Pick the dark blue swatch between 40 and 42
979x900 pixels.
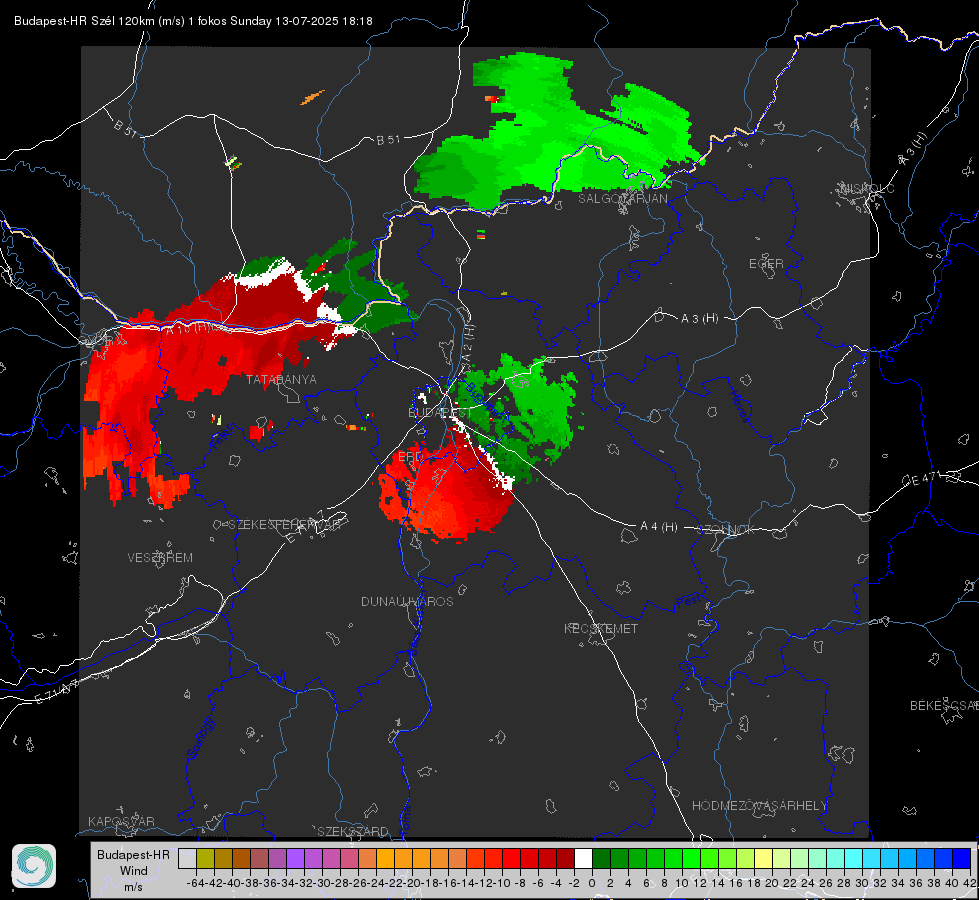962,858
